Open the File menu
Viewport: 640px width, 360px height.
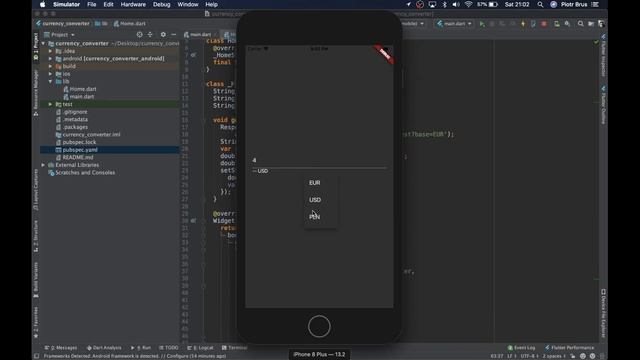coord(92,4)
